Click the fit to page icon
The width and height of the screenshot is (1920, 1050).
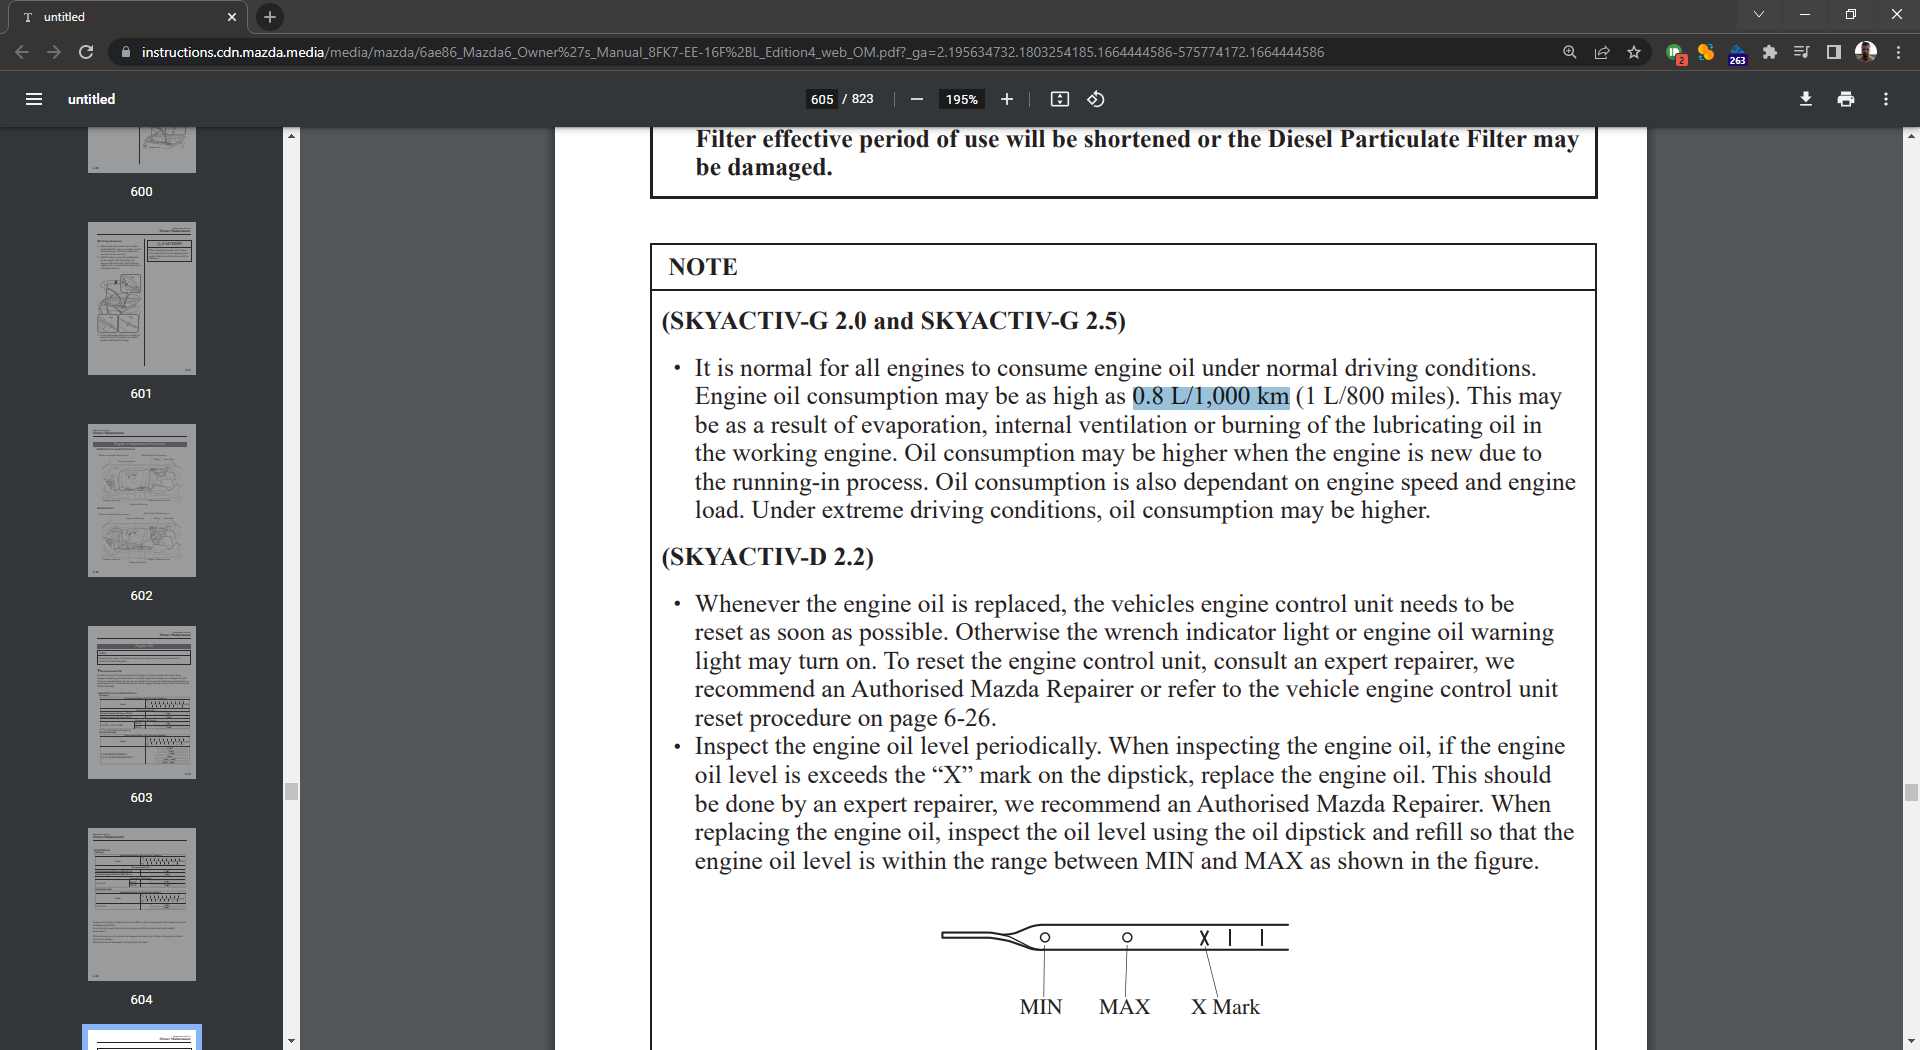1060,99
